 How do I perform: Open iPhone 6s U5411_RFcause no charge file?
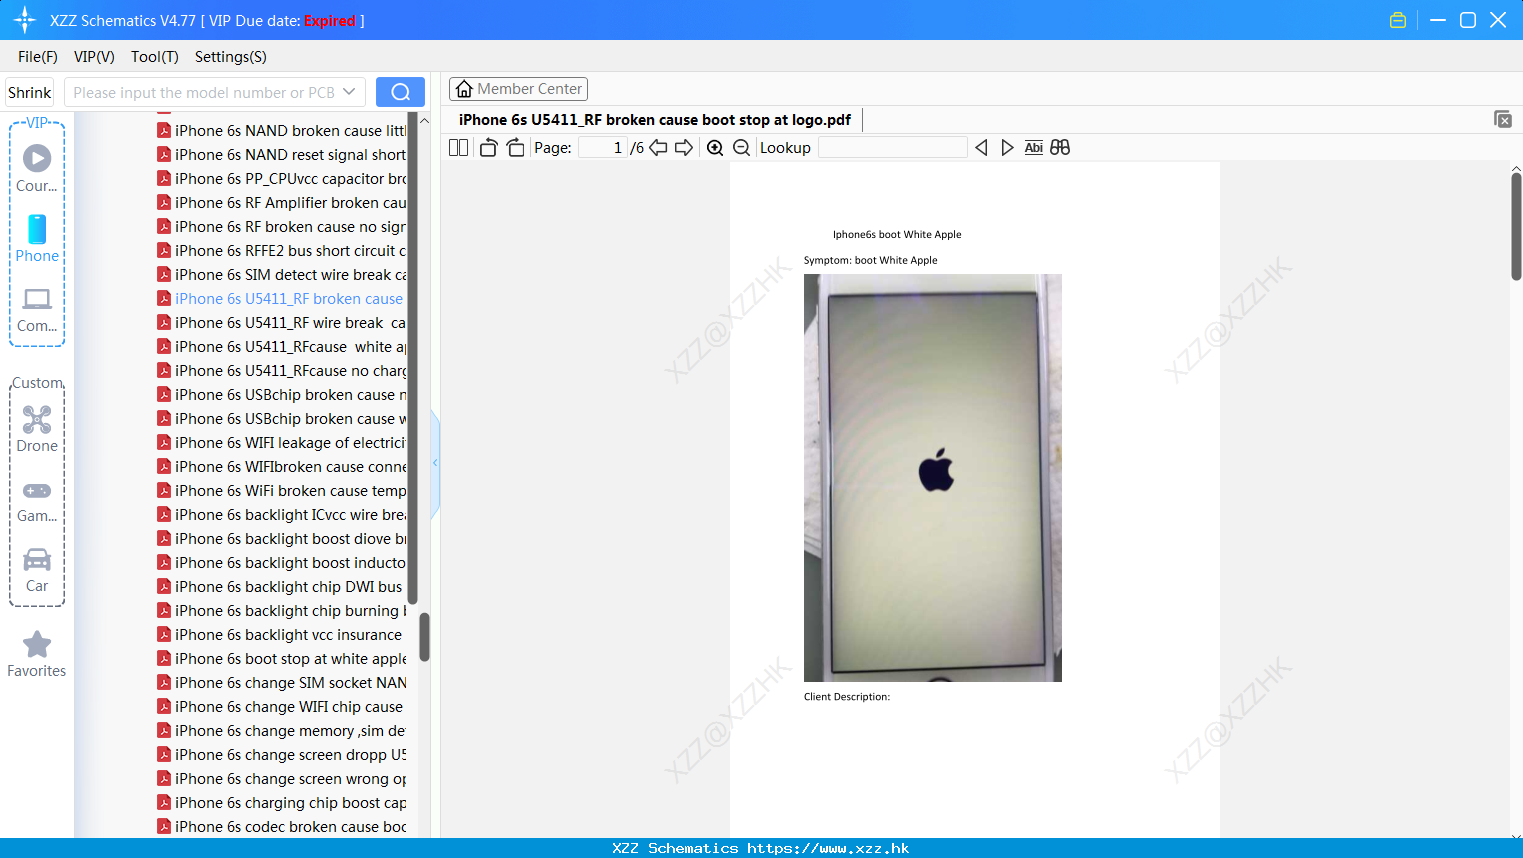coord(281,371)
